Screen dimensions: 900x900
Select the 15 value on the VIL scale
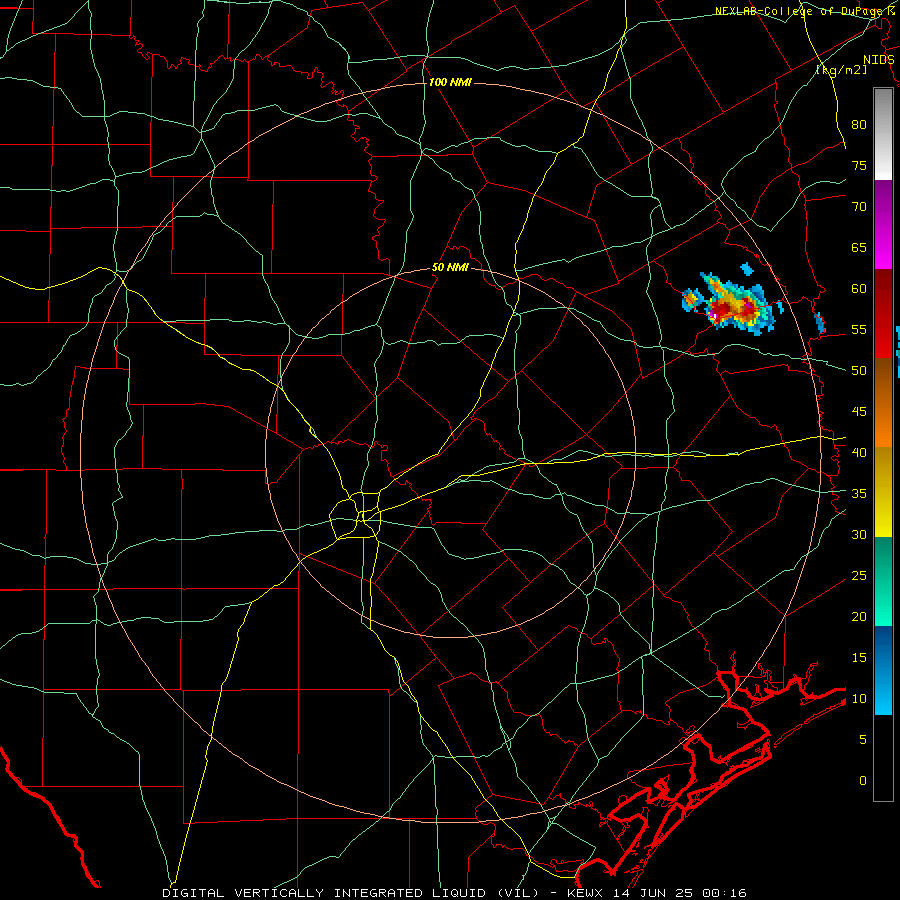859,658
